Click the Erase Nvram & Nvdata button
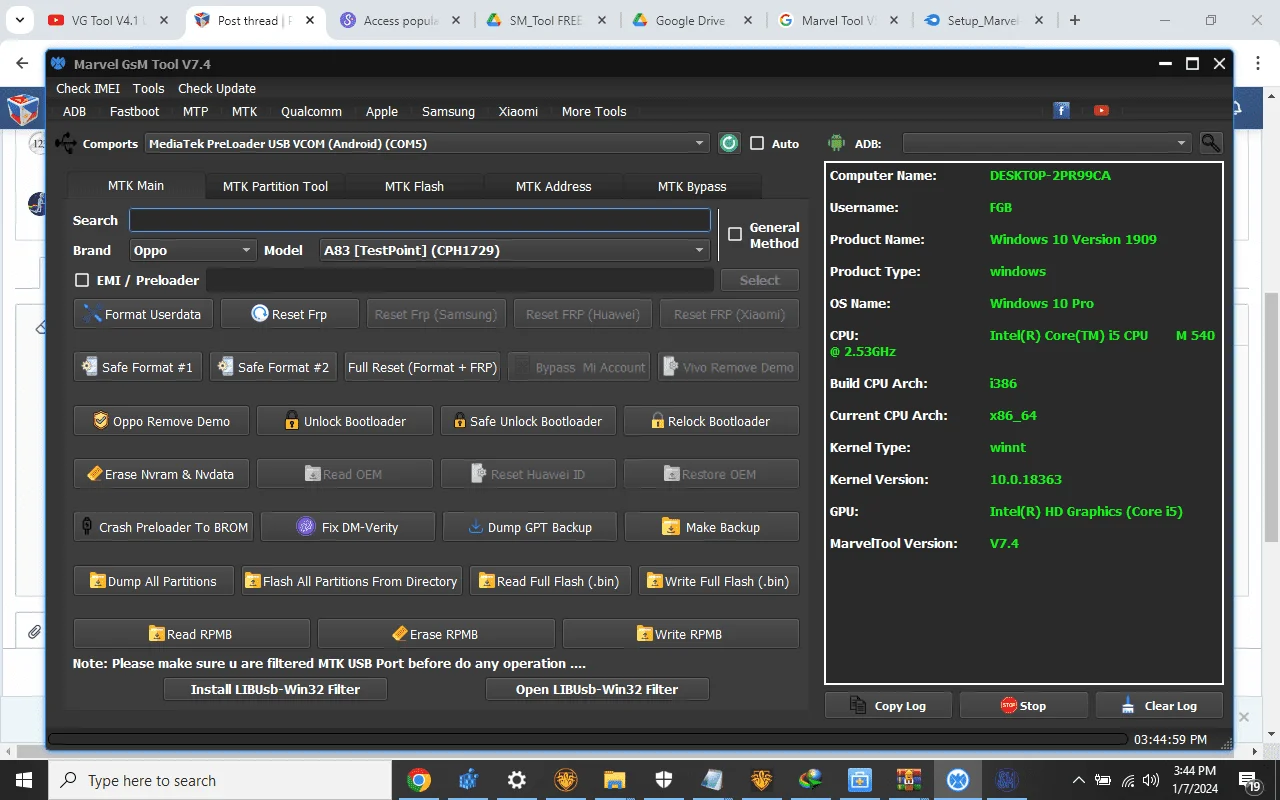The width and height of the screenshot is (1280, 800). tap(161, 474)
